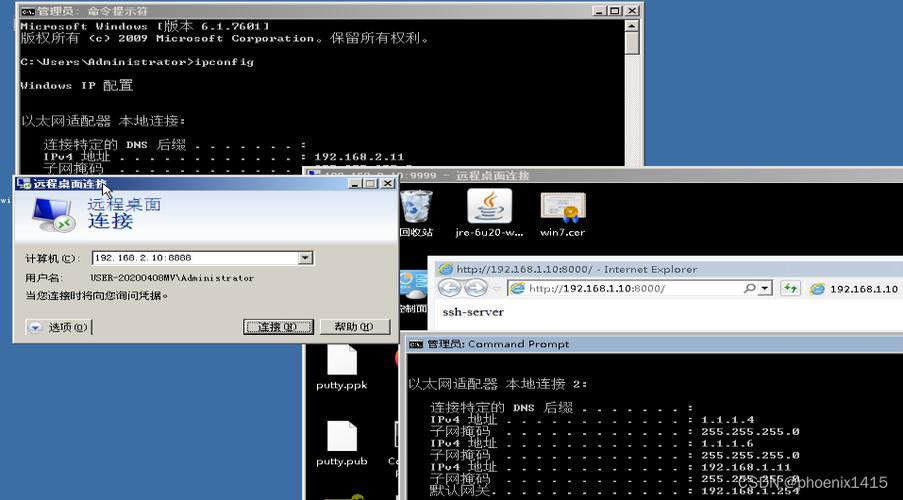903x500 pixels.
Task: Open the Control Panel desktop icon
Action: click(410, 288)
